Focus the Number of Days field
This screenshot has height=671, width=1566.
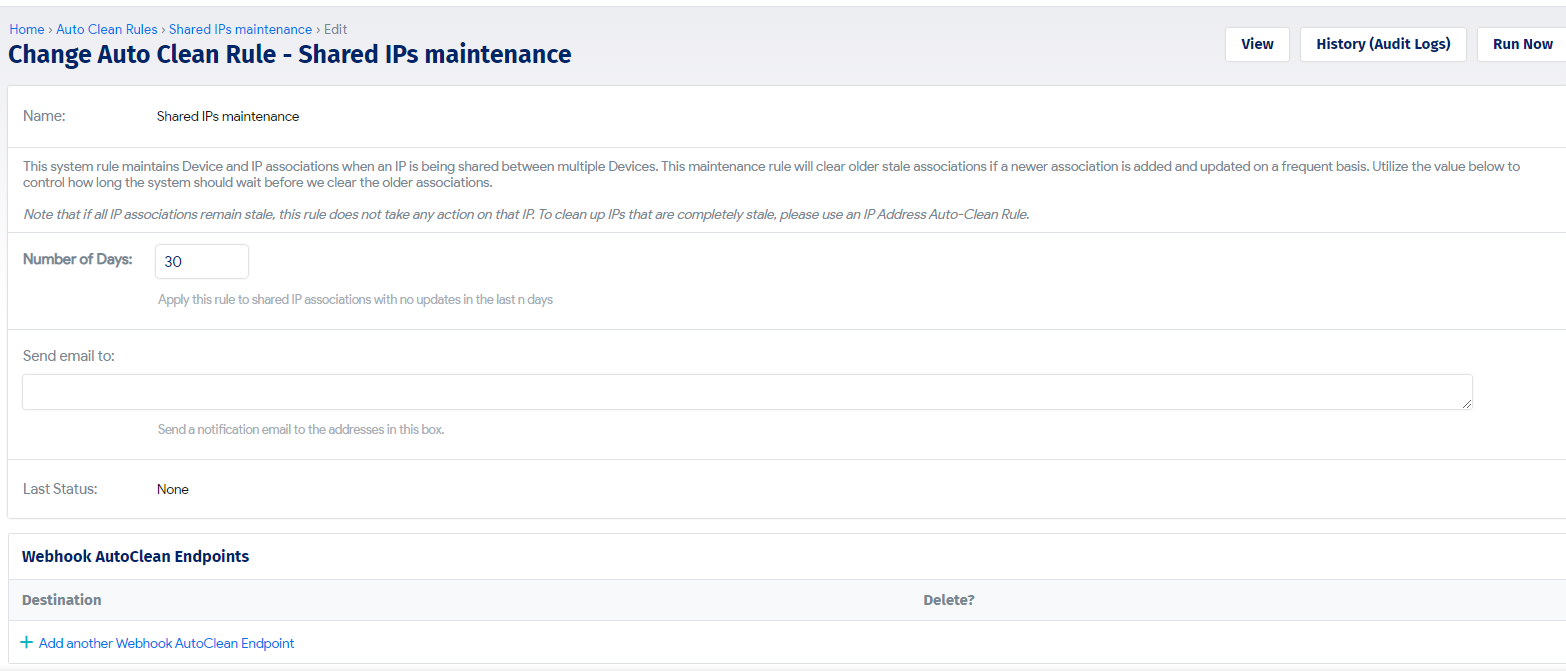tap(202, 261)
